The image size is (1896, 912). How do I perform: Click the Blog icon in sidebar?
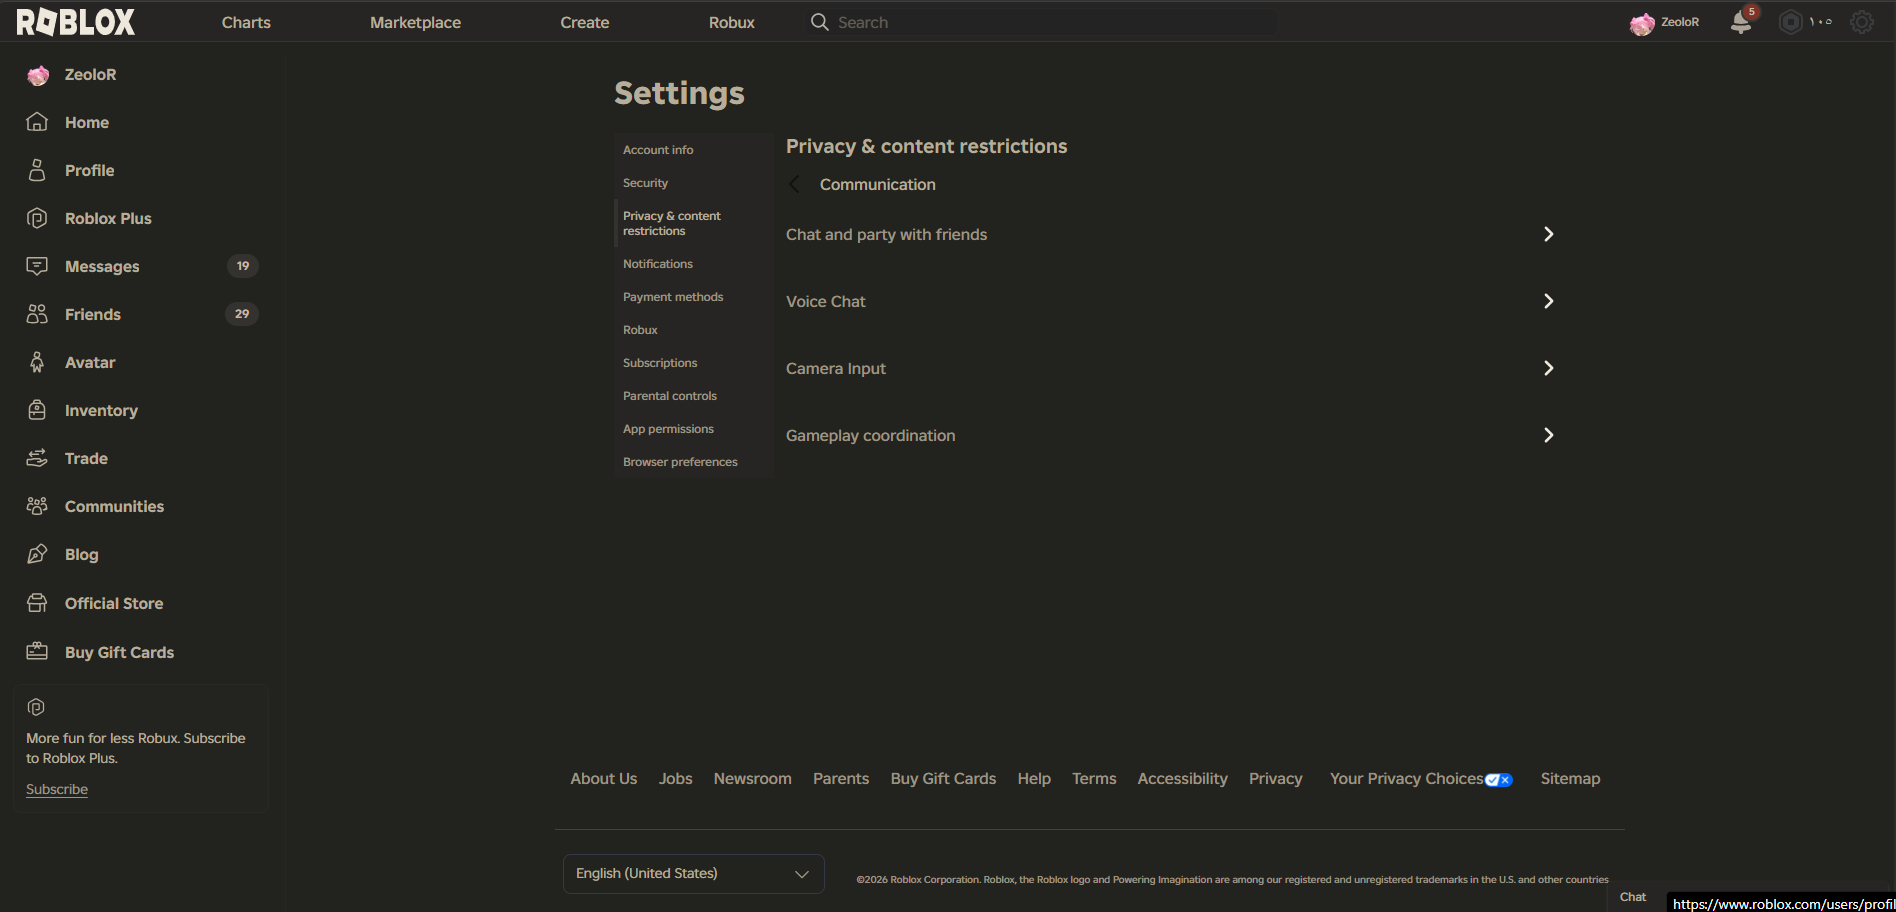click(x=37, y=554)
